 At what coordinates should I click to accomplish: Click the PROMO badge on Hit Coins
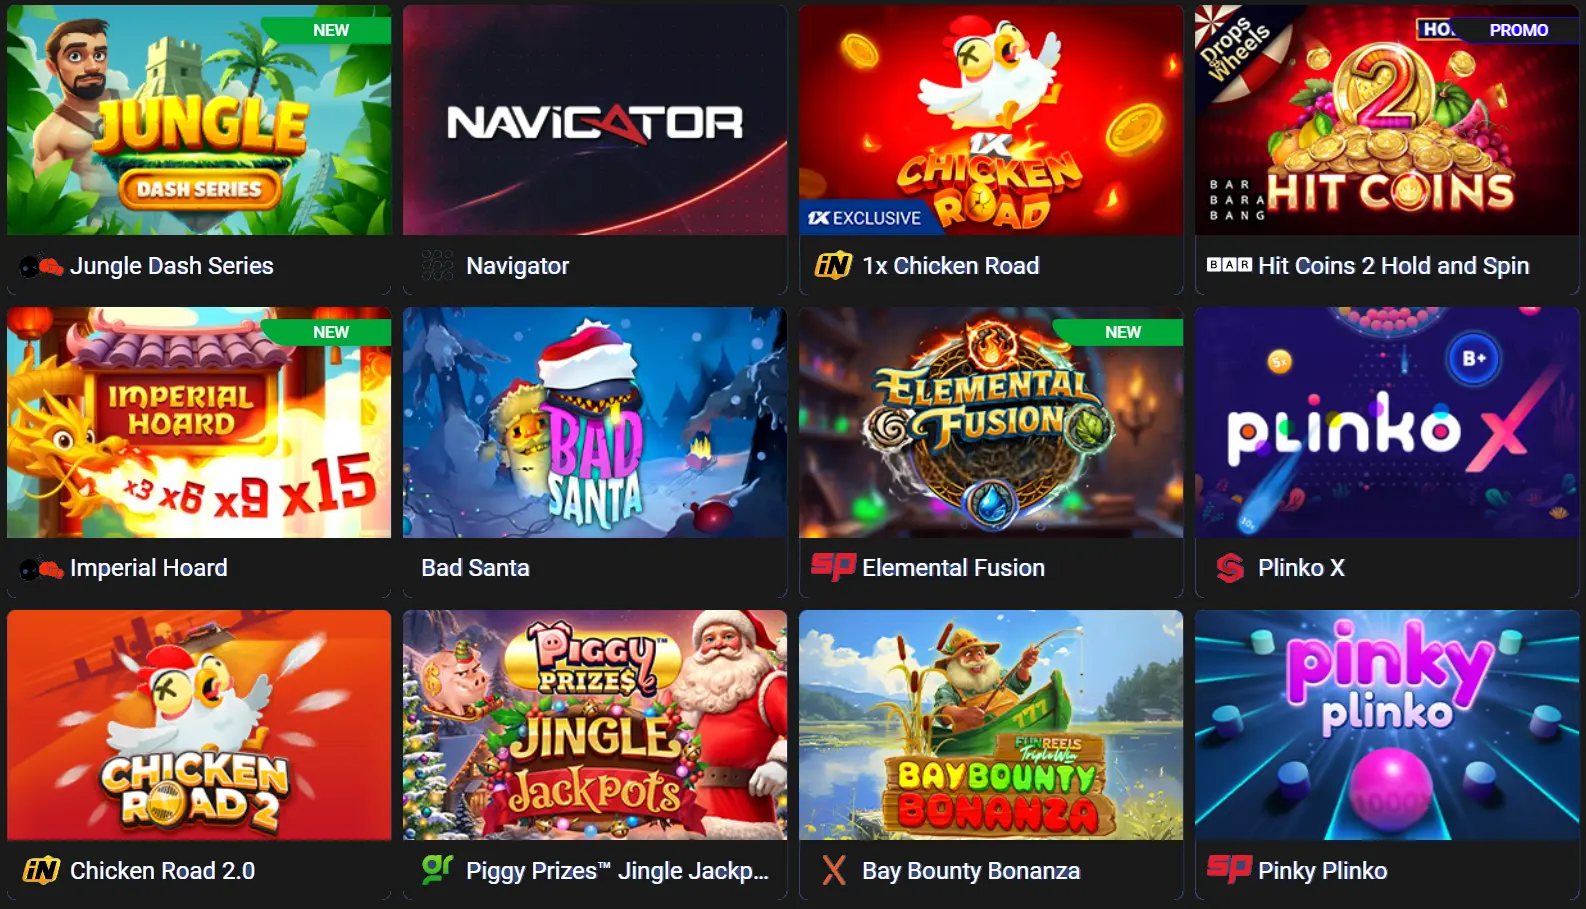pos(1518,30)
